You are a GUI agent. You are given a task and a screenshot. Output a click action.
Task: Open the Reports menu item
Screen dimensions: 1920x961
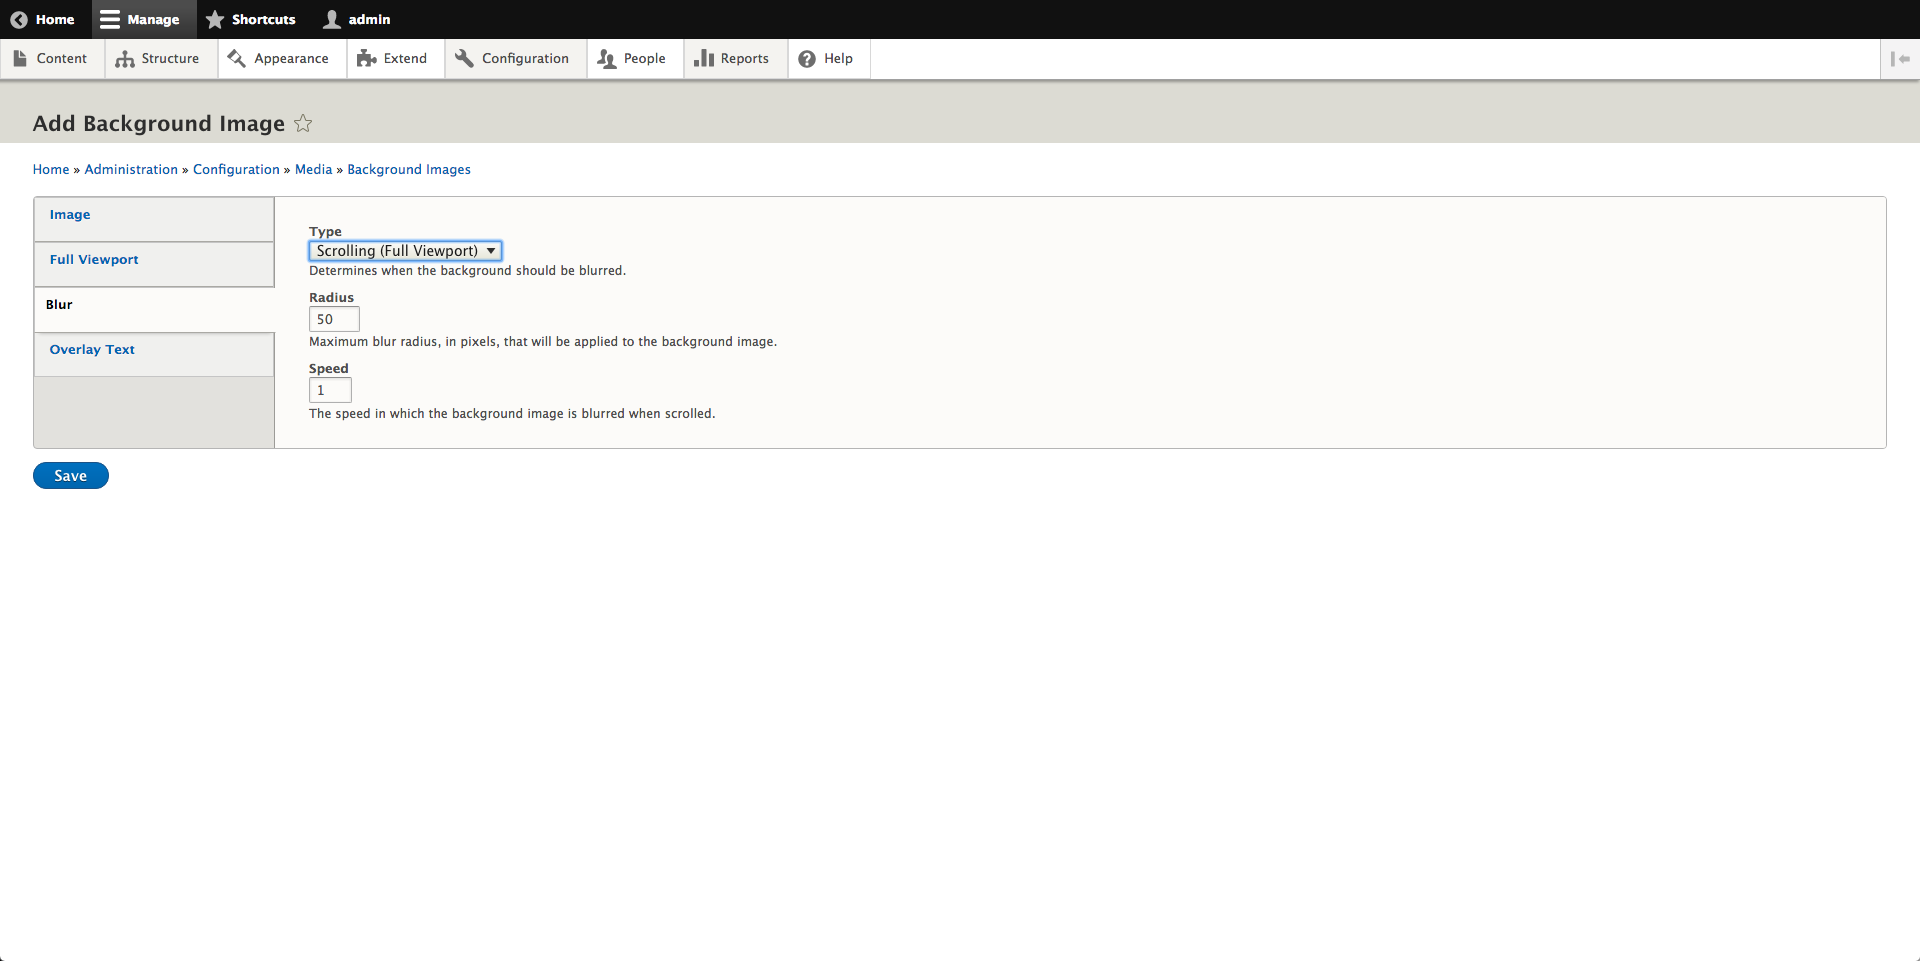tap(733, 59)
